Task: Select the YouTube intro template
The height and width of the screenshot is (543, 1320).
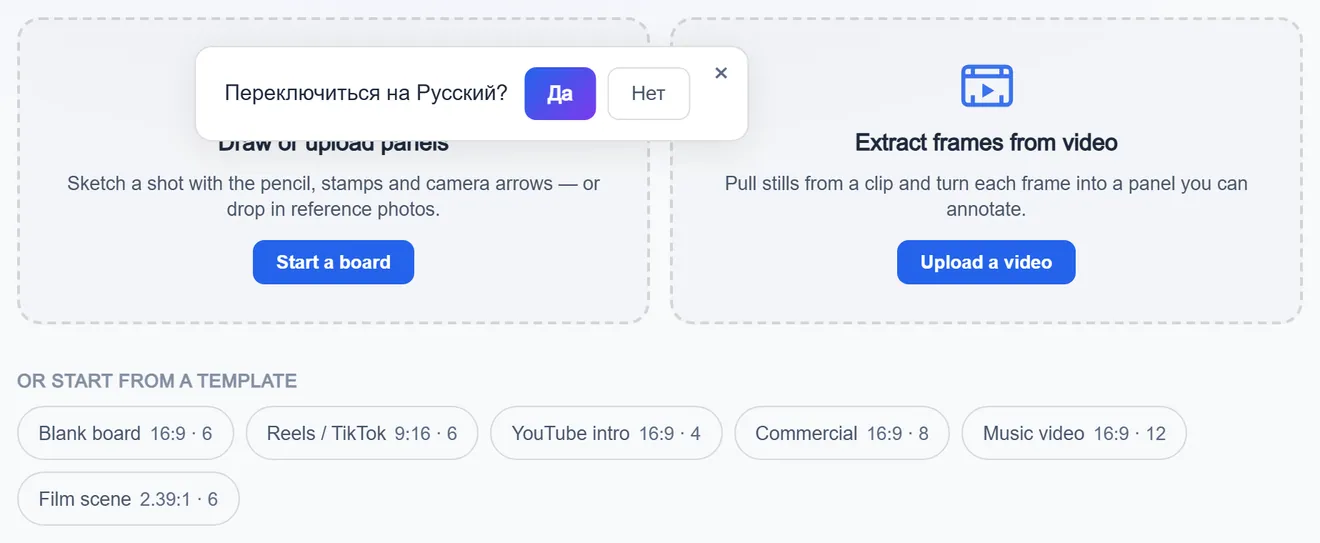Action: coord(606,433)
